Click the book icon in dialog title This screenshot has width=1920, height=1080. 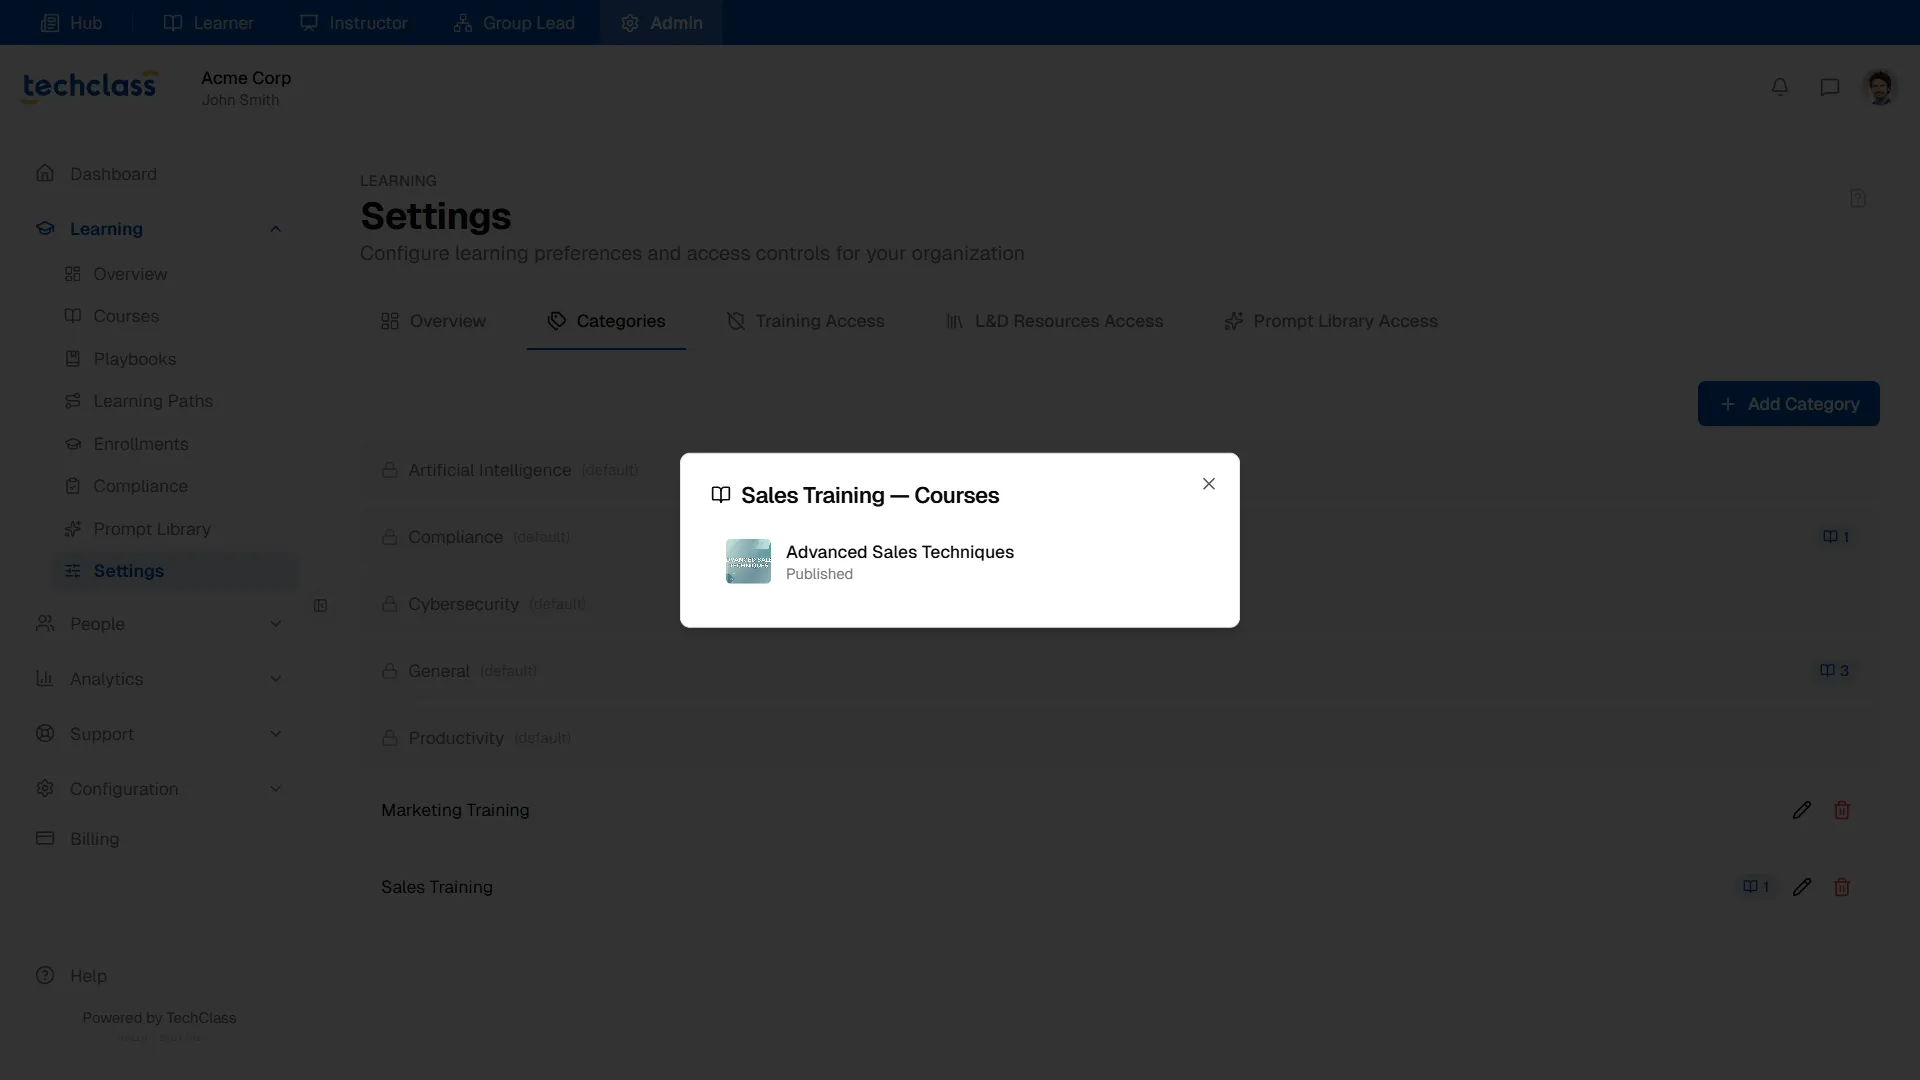pos(721,495)
